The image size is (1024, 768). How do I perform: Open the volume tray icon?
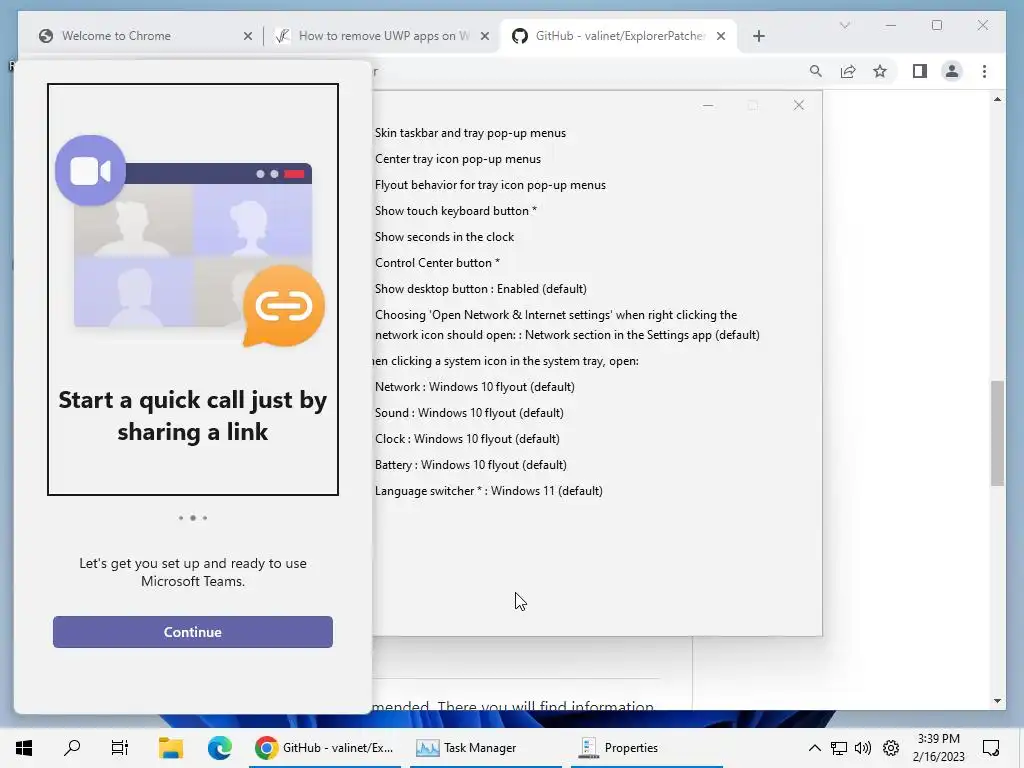[x=863, y=748]
